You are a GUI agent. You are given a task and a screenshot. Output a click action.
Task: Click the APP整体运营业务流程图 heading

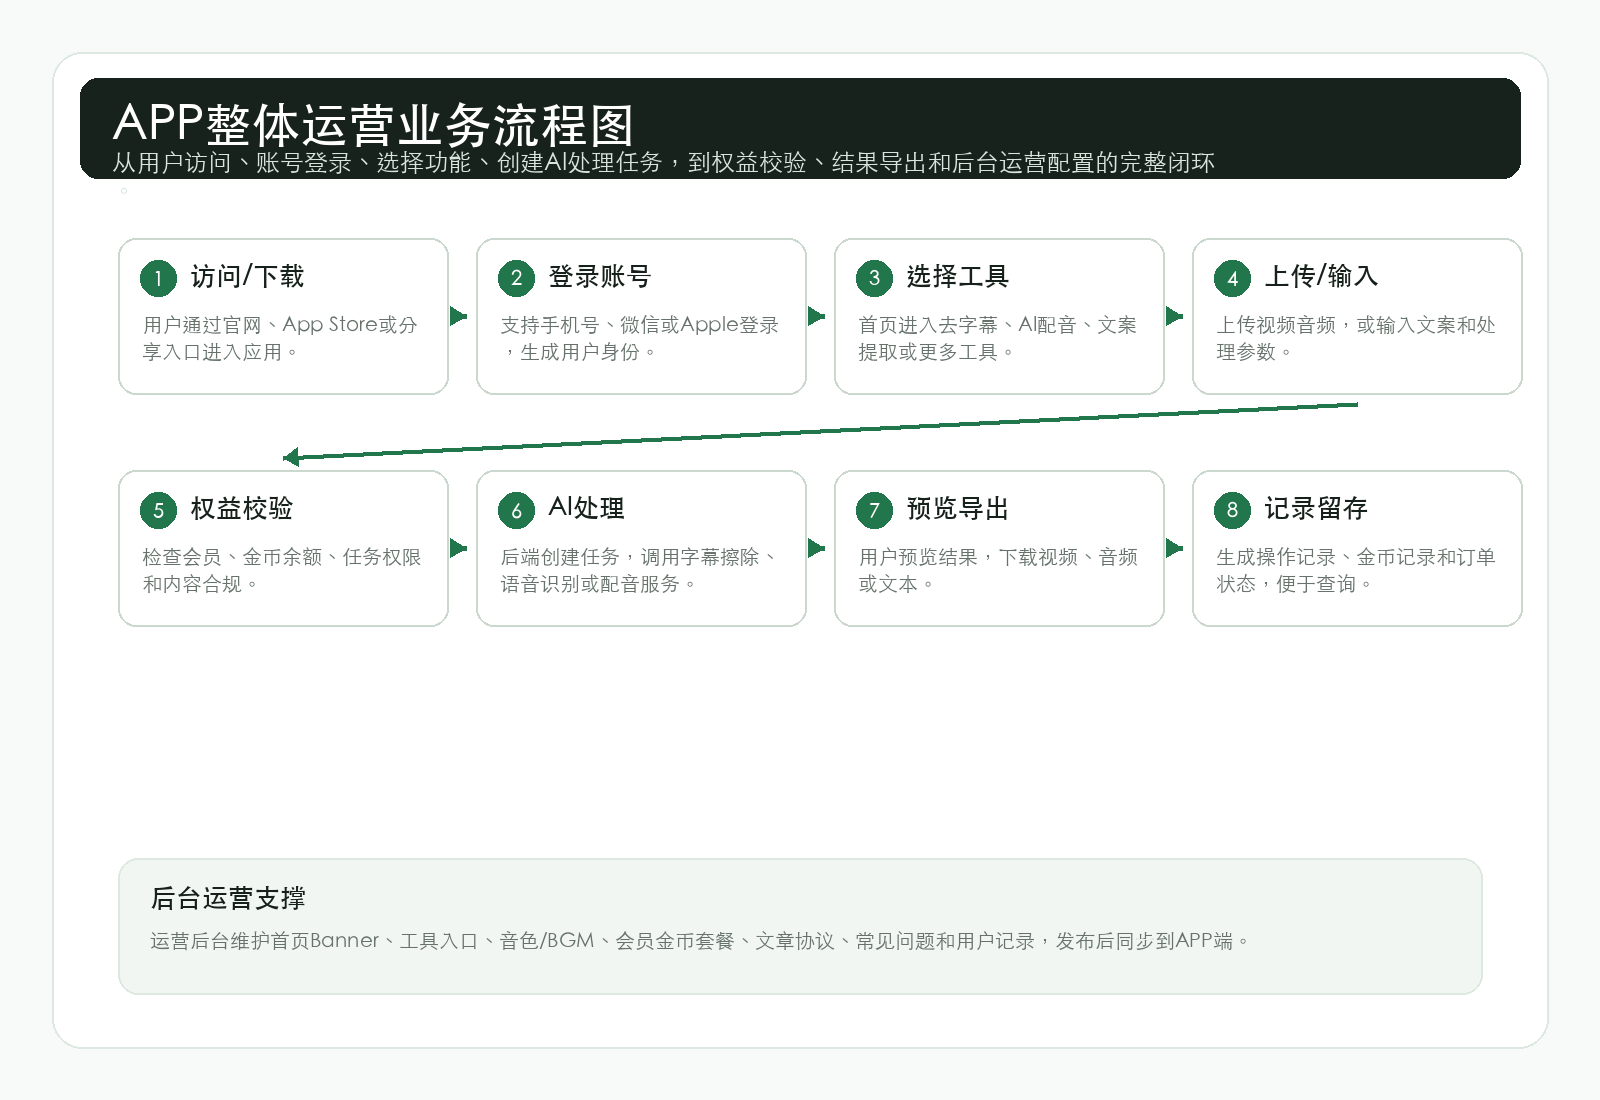click(x=373, y=124)
